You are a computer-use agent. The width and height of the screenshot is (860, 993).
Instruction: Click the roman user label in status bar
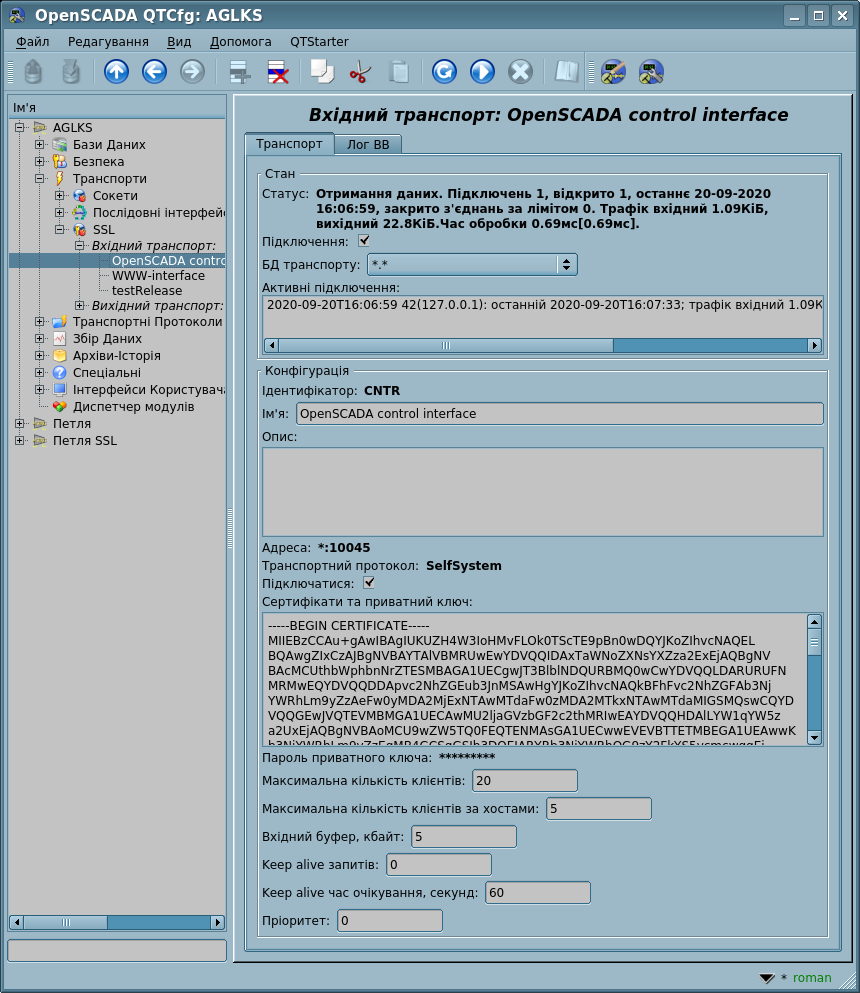pyautogui.click(x=812, y=978)
